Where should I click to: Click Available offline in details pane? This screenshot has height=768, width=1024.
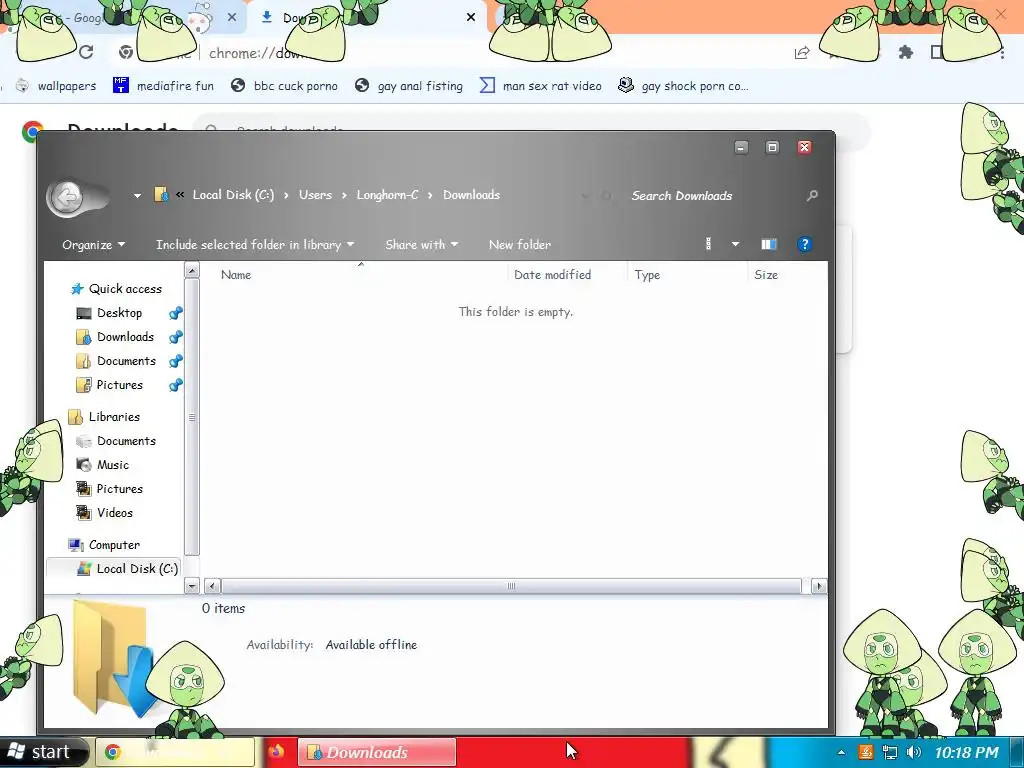click(371, 645)
